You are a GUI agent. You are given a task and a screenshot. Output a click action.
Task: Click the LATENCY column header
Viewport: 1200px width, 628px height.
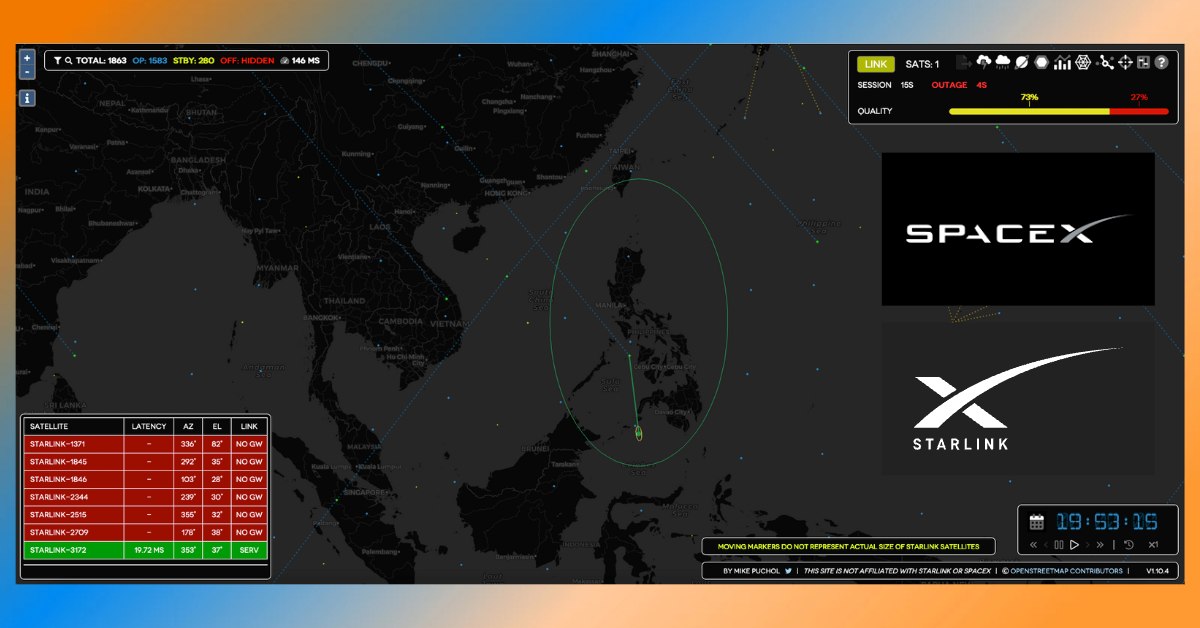click(149, 426)
